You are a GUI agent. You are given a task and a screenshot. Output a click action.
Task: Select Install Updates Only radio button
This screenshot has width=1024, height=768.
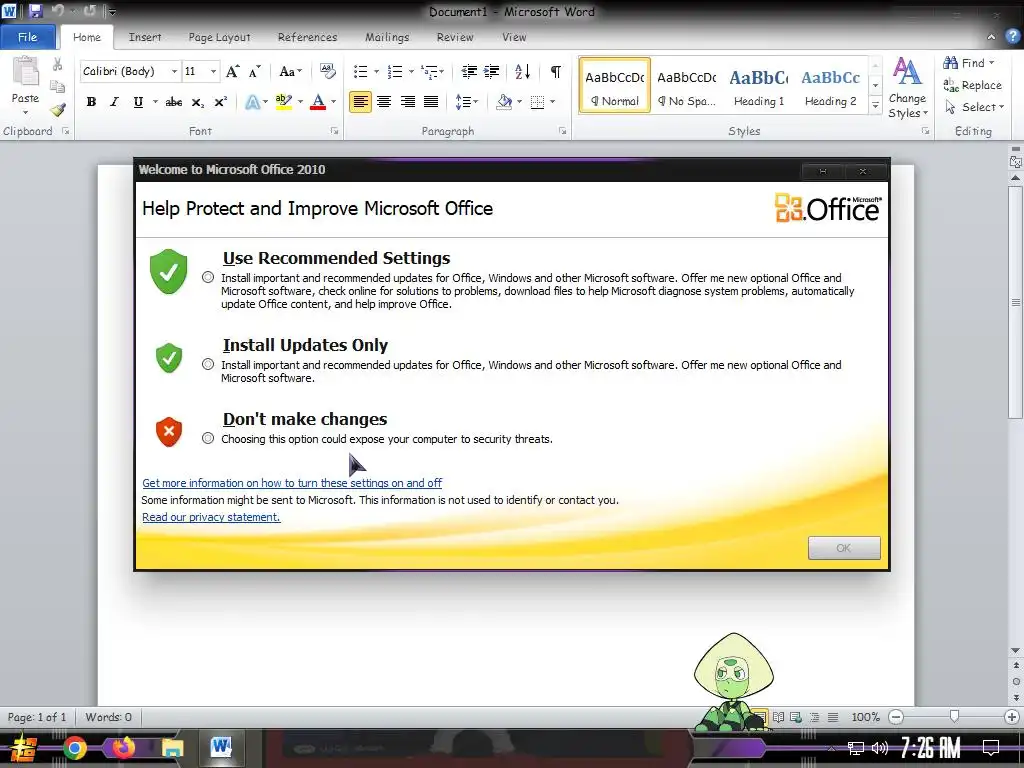click(208, 364)
